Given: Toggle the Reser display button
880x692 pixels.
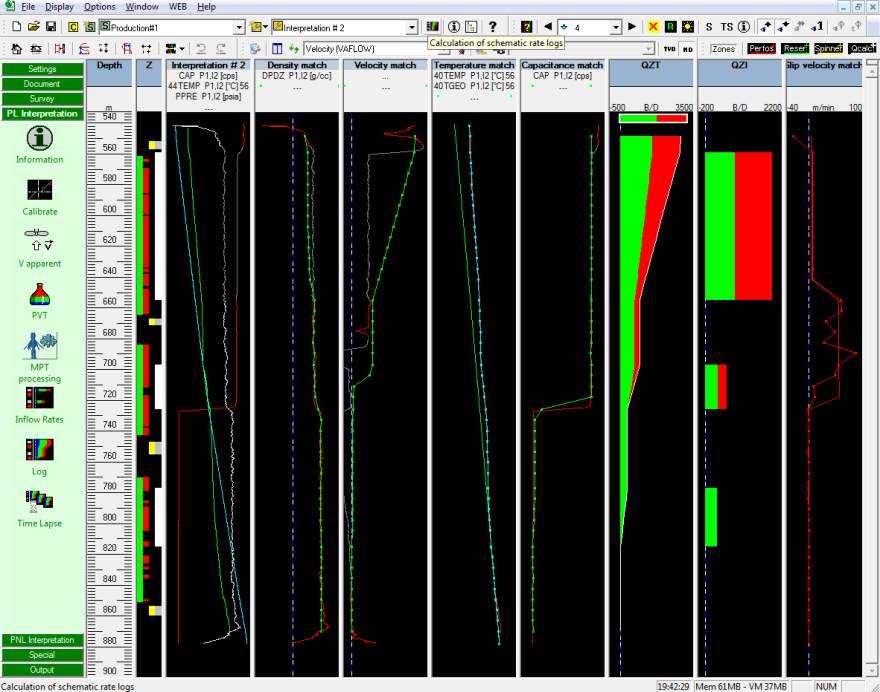Looking at the screenshot, I should coord(795,49).
